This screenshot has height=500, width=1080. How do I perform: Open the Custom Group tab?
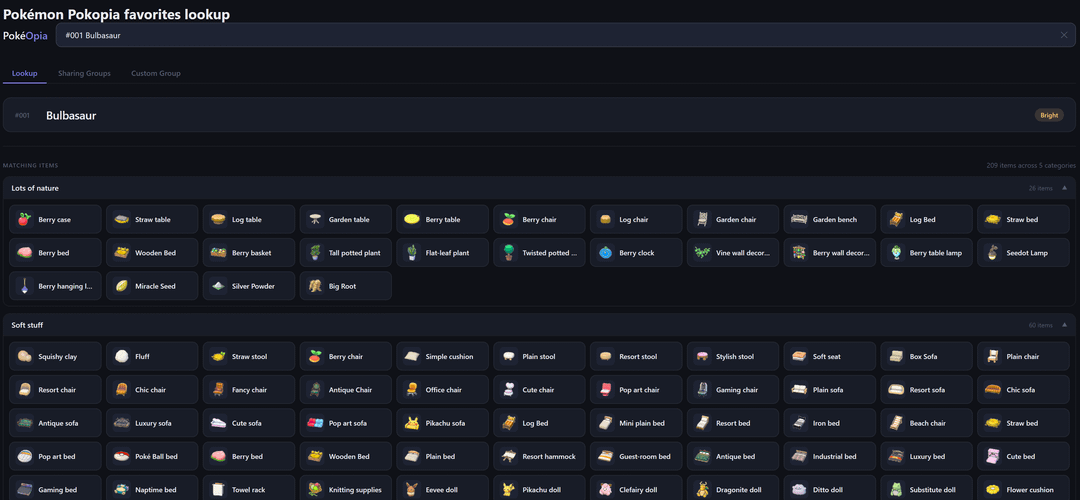coord(156,73)
